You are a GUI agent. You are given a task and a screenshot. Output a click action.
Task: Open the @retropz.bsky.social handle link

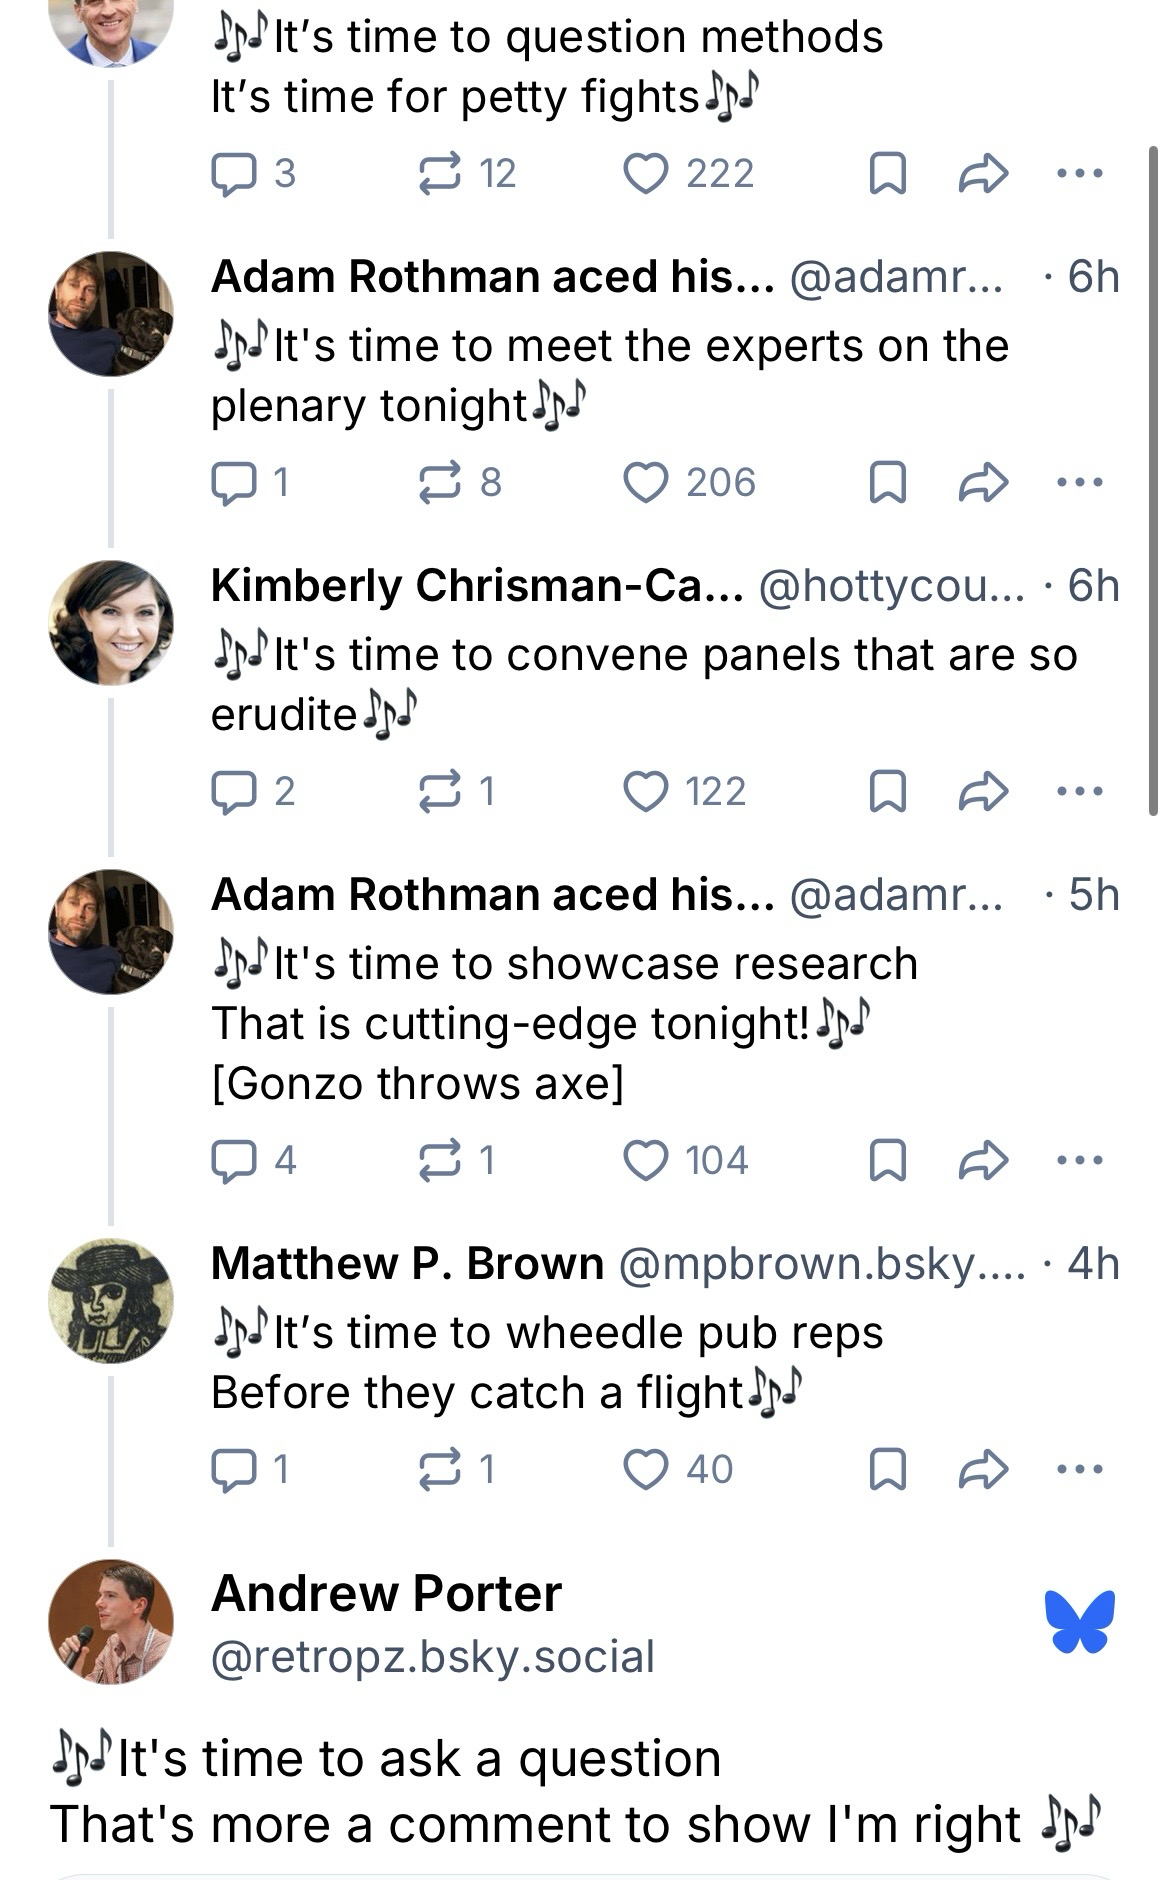432,1657
